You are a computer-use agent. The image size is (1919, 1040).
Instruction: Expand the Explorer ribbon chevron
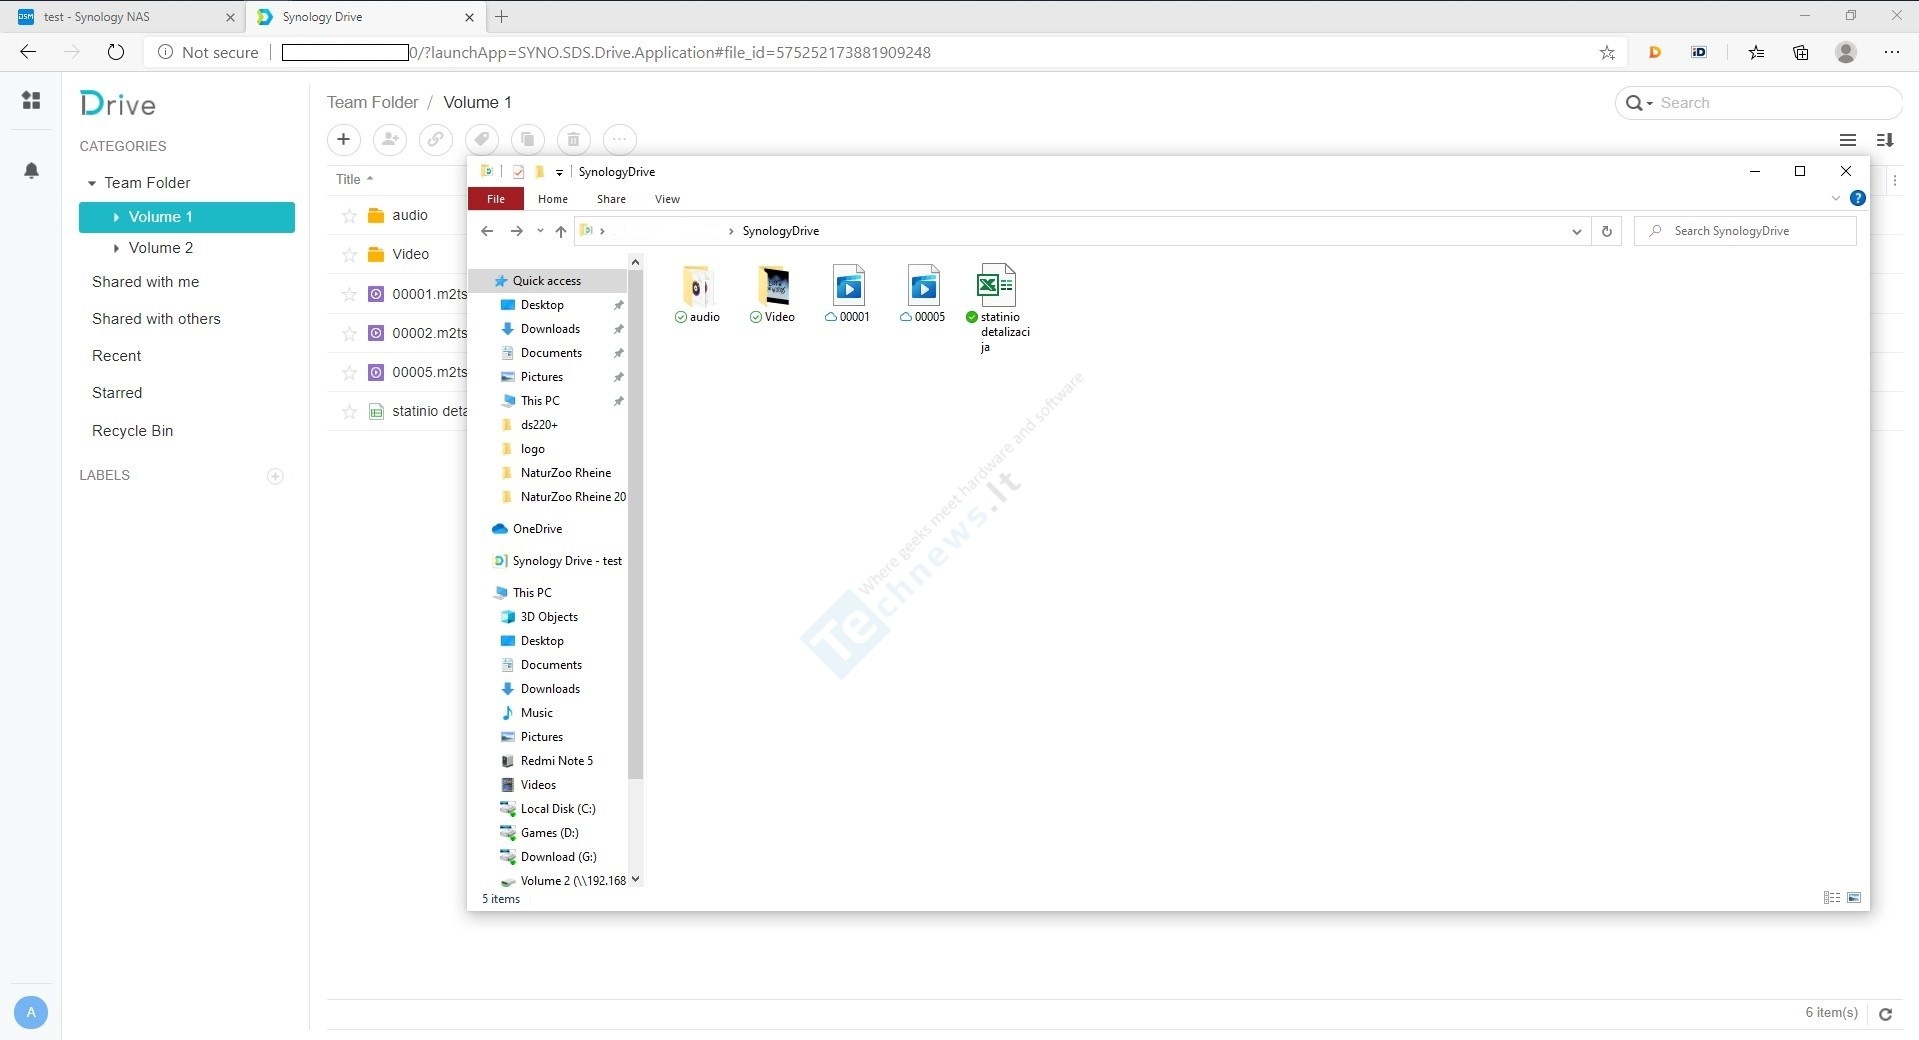point(1835,198)
